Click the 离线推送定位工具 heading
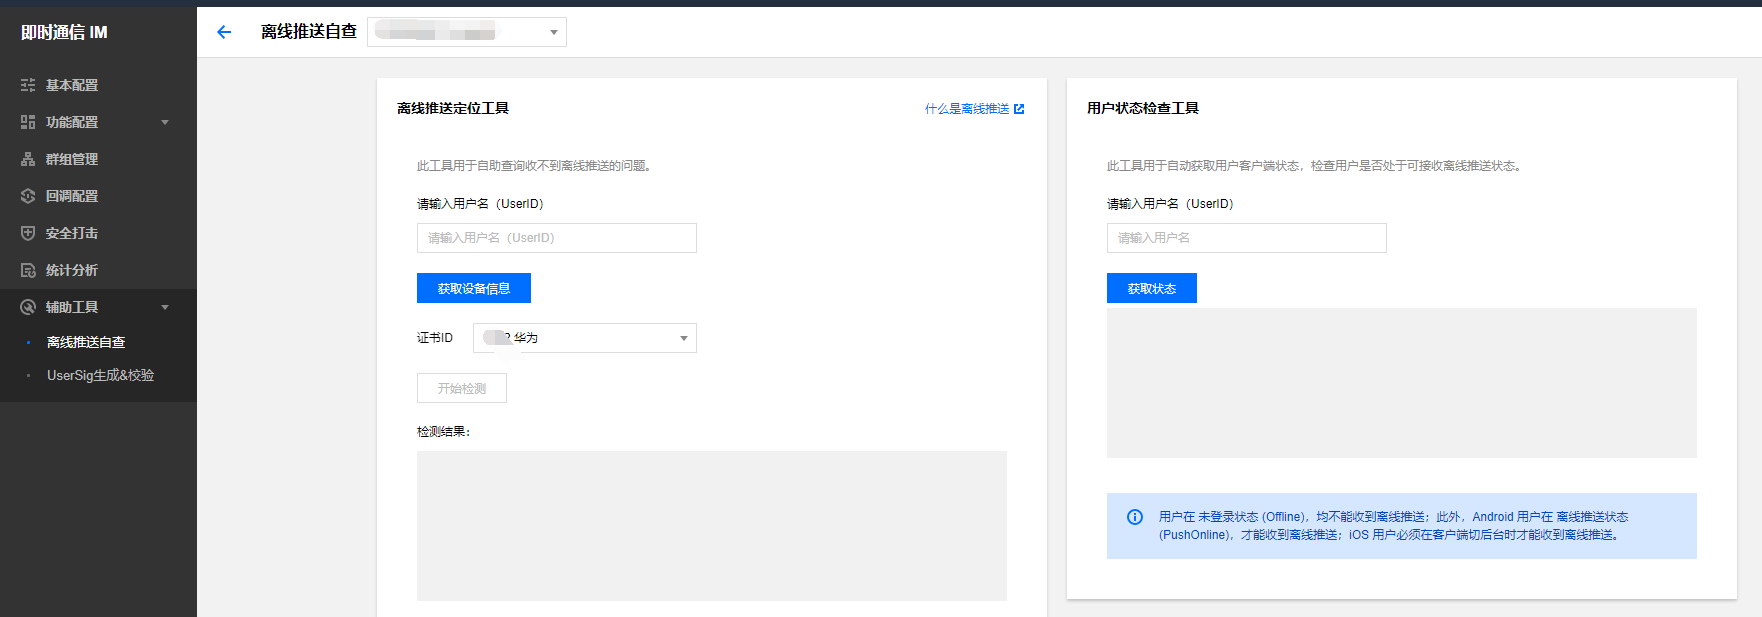The width and height of the screenshot is (1762, 617). pos(453,108)
